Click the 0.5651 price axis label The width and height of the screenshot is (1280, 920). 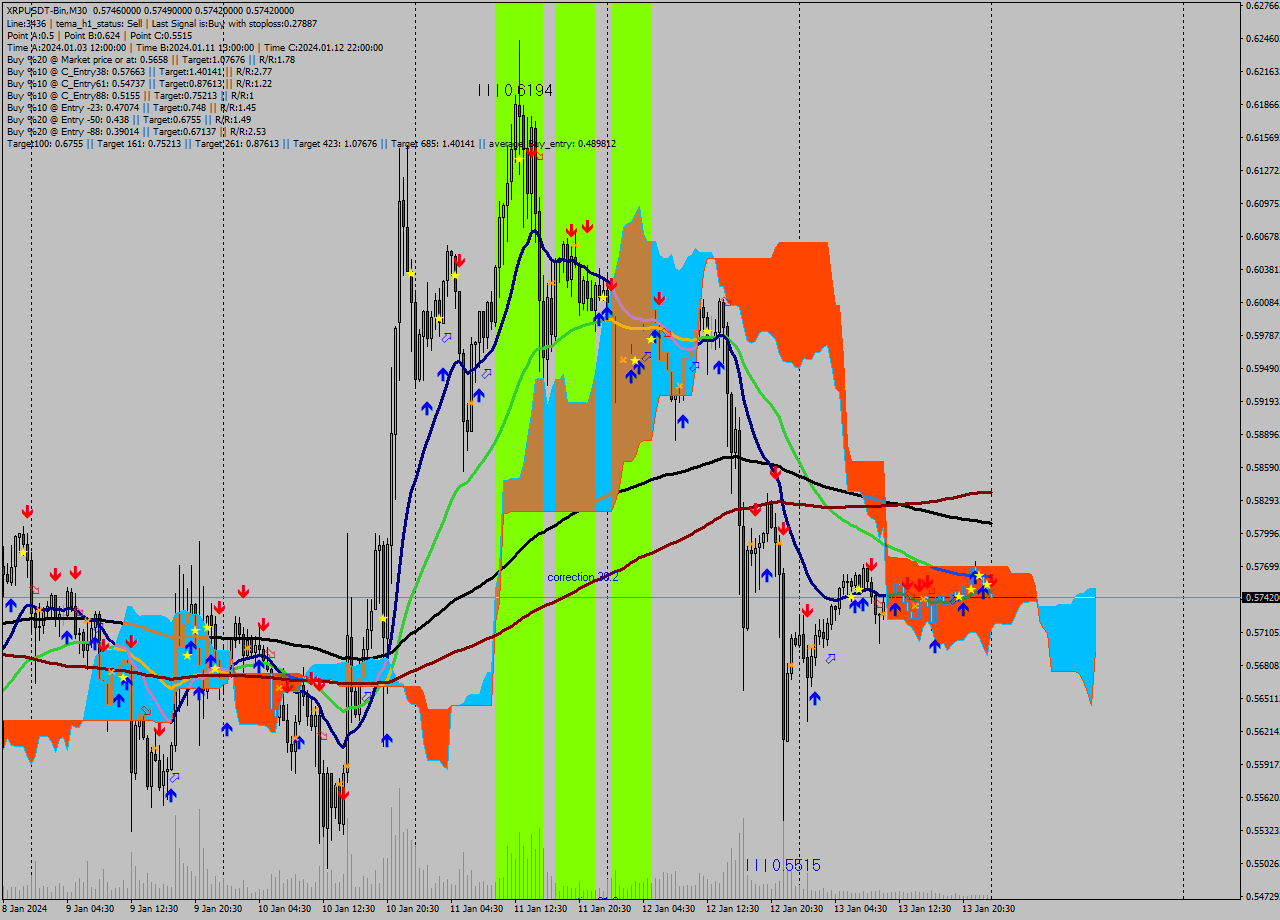pos(1262,698)
